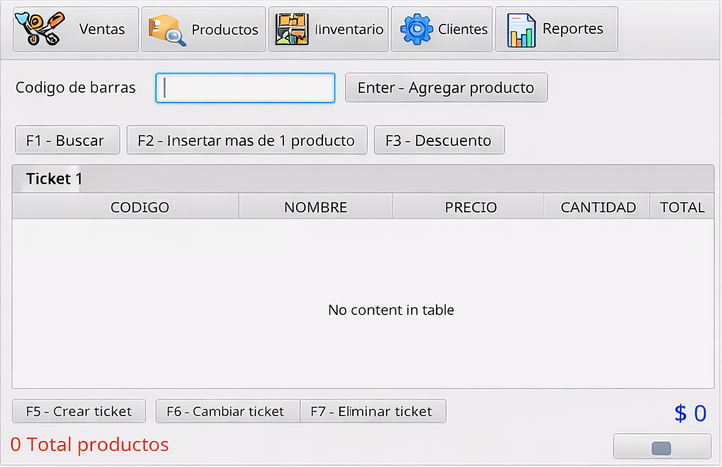Viewport: 722px width, 467px height.
Task: Click F1 - Buscar button
Action: (66, 141)
